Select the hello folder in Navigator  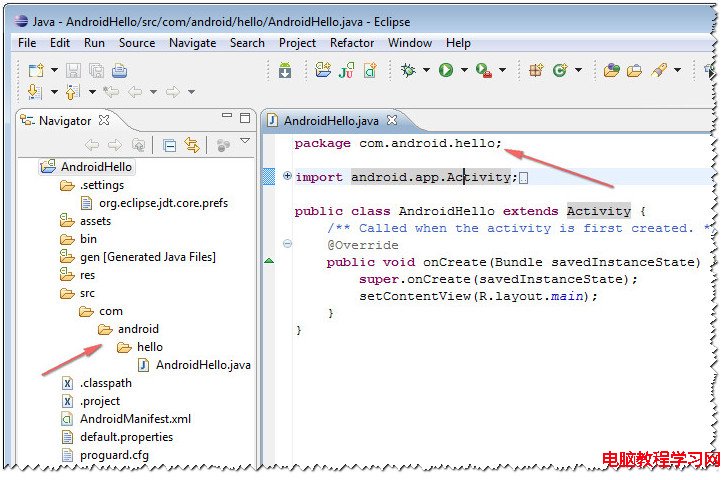(x=149, y=347)
